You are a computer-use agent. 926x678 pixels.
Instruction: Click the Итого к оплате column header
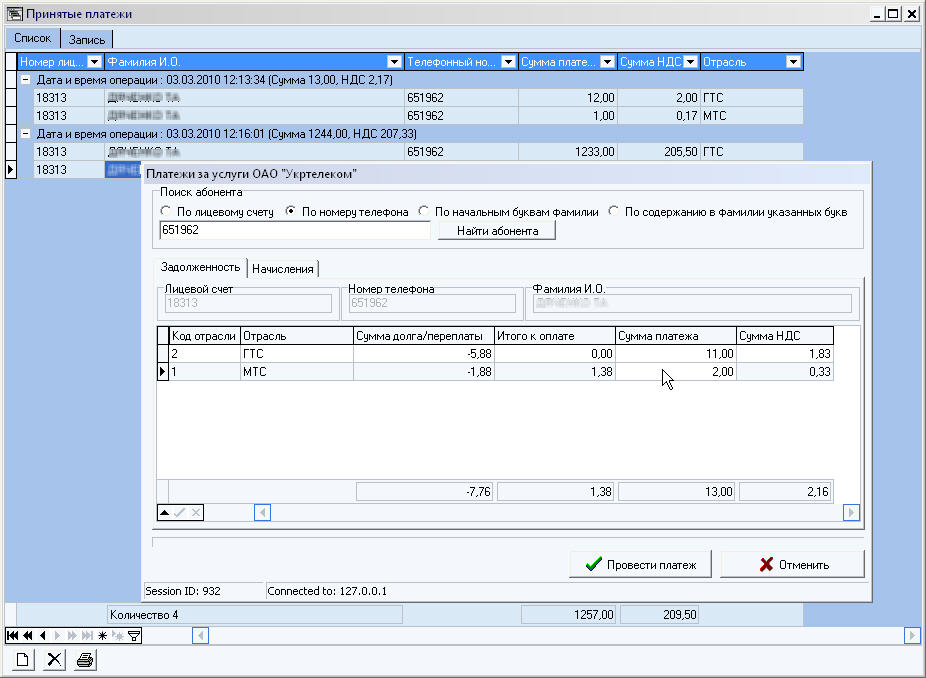coord(555,336)
